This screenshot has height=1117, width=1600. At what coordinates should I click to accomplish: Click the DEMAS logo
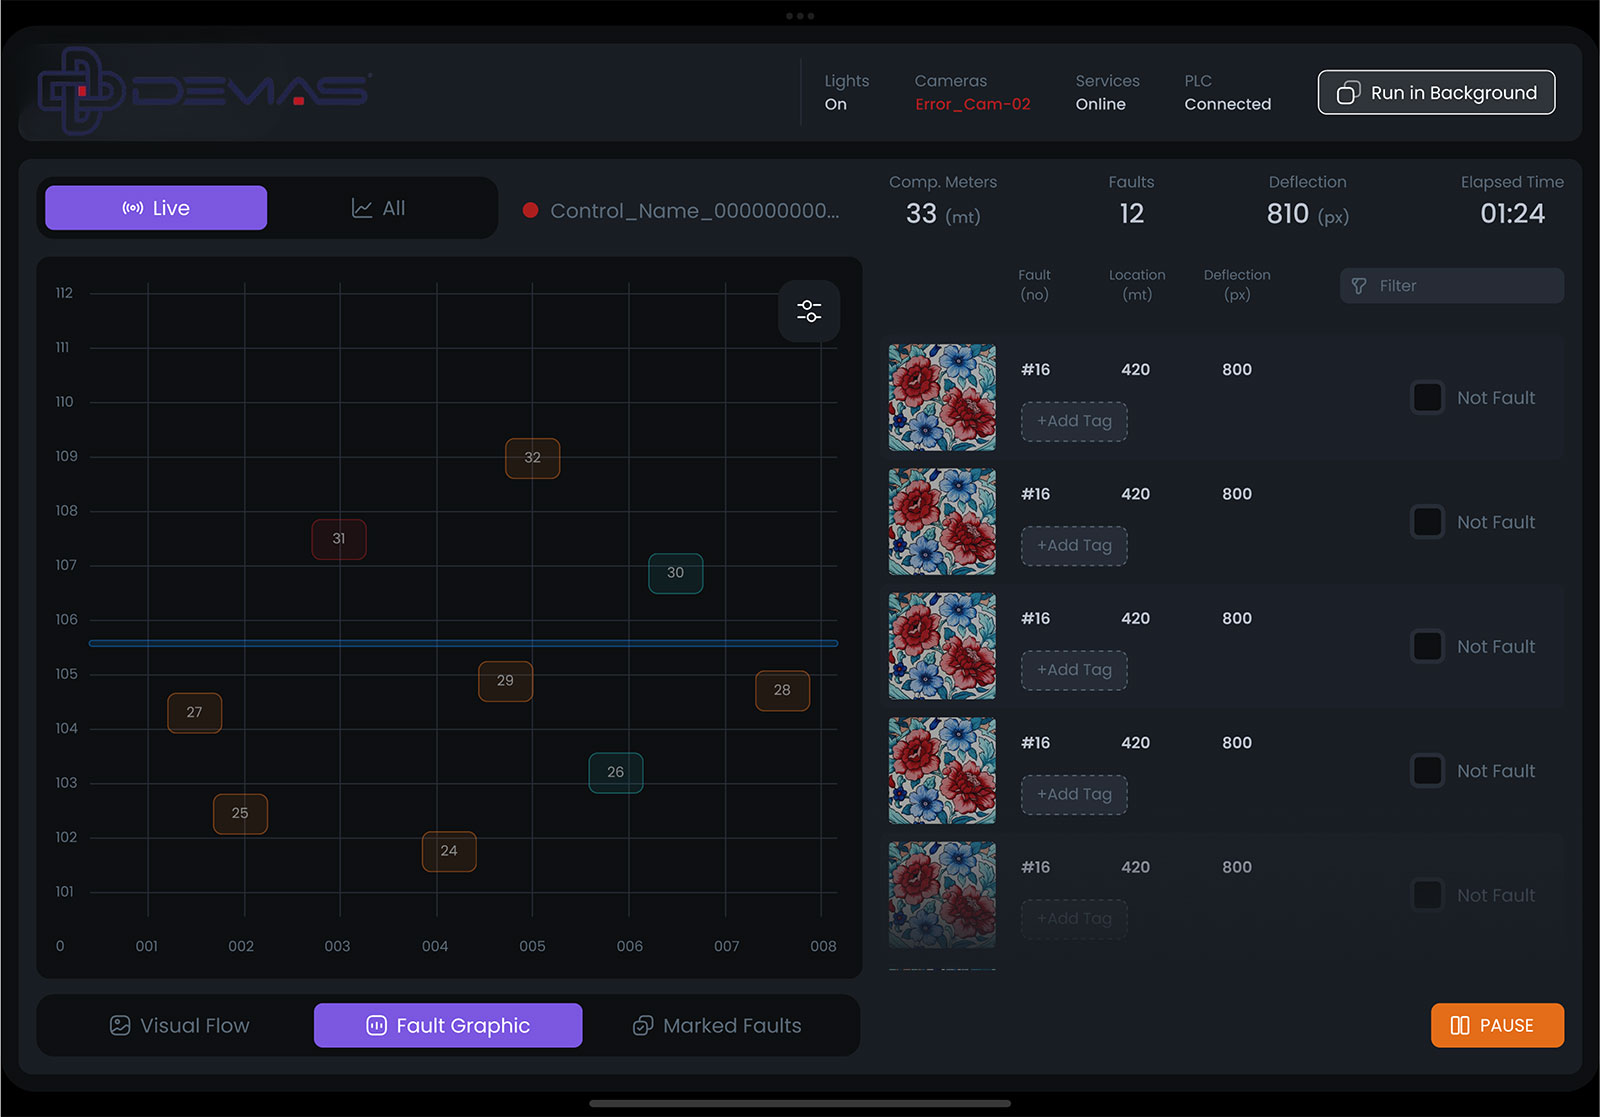[205, 91]
